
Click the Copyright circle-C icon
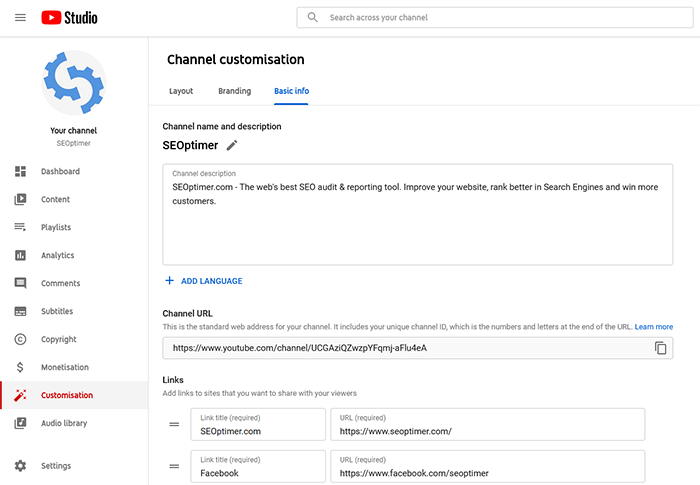(20, 339)
